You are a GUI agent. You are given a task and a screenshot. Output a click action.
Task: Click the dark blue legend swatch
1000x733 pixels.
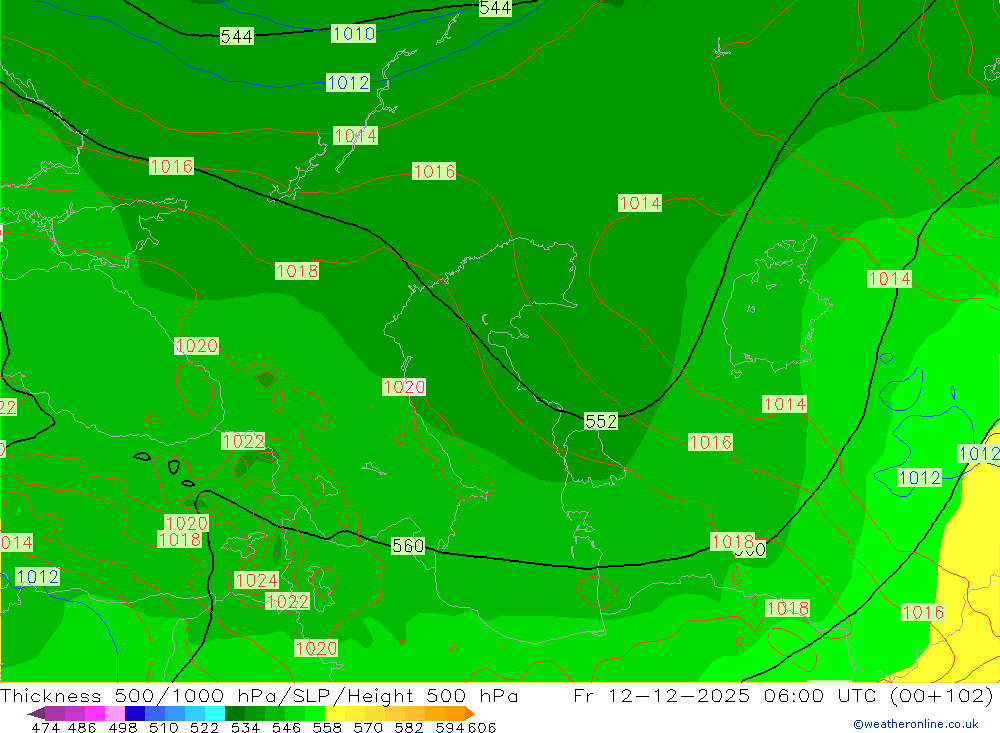pos(135,713)
